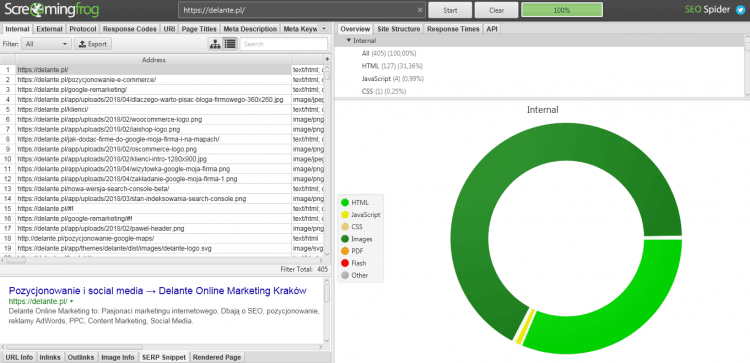750x363 pixels.
Task: Open the Response Codes tab
Action: [130, 29]
